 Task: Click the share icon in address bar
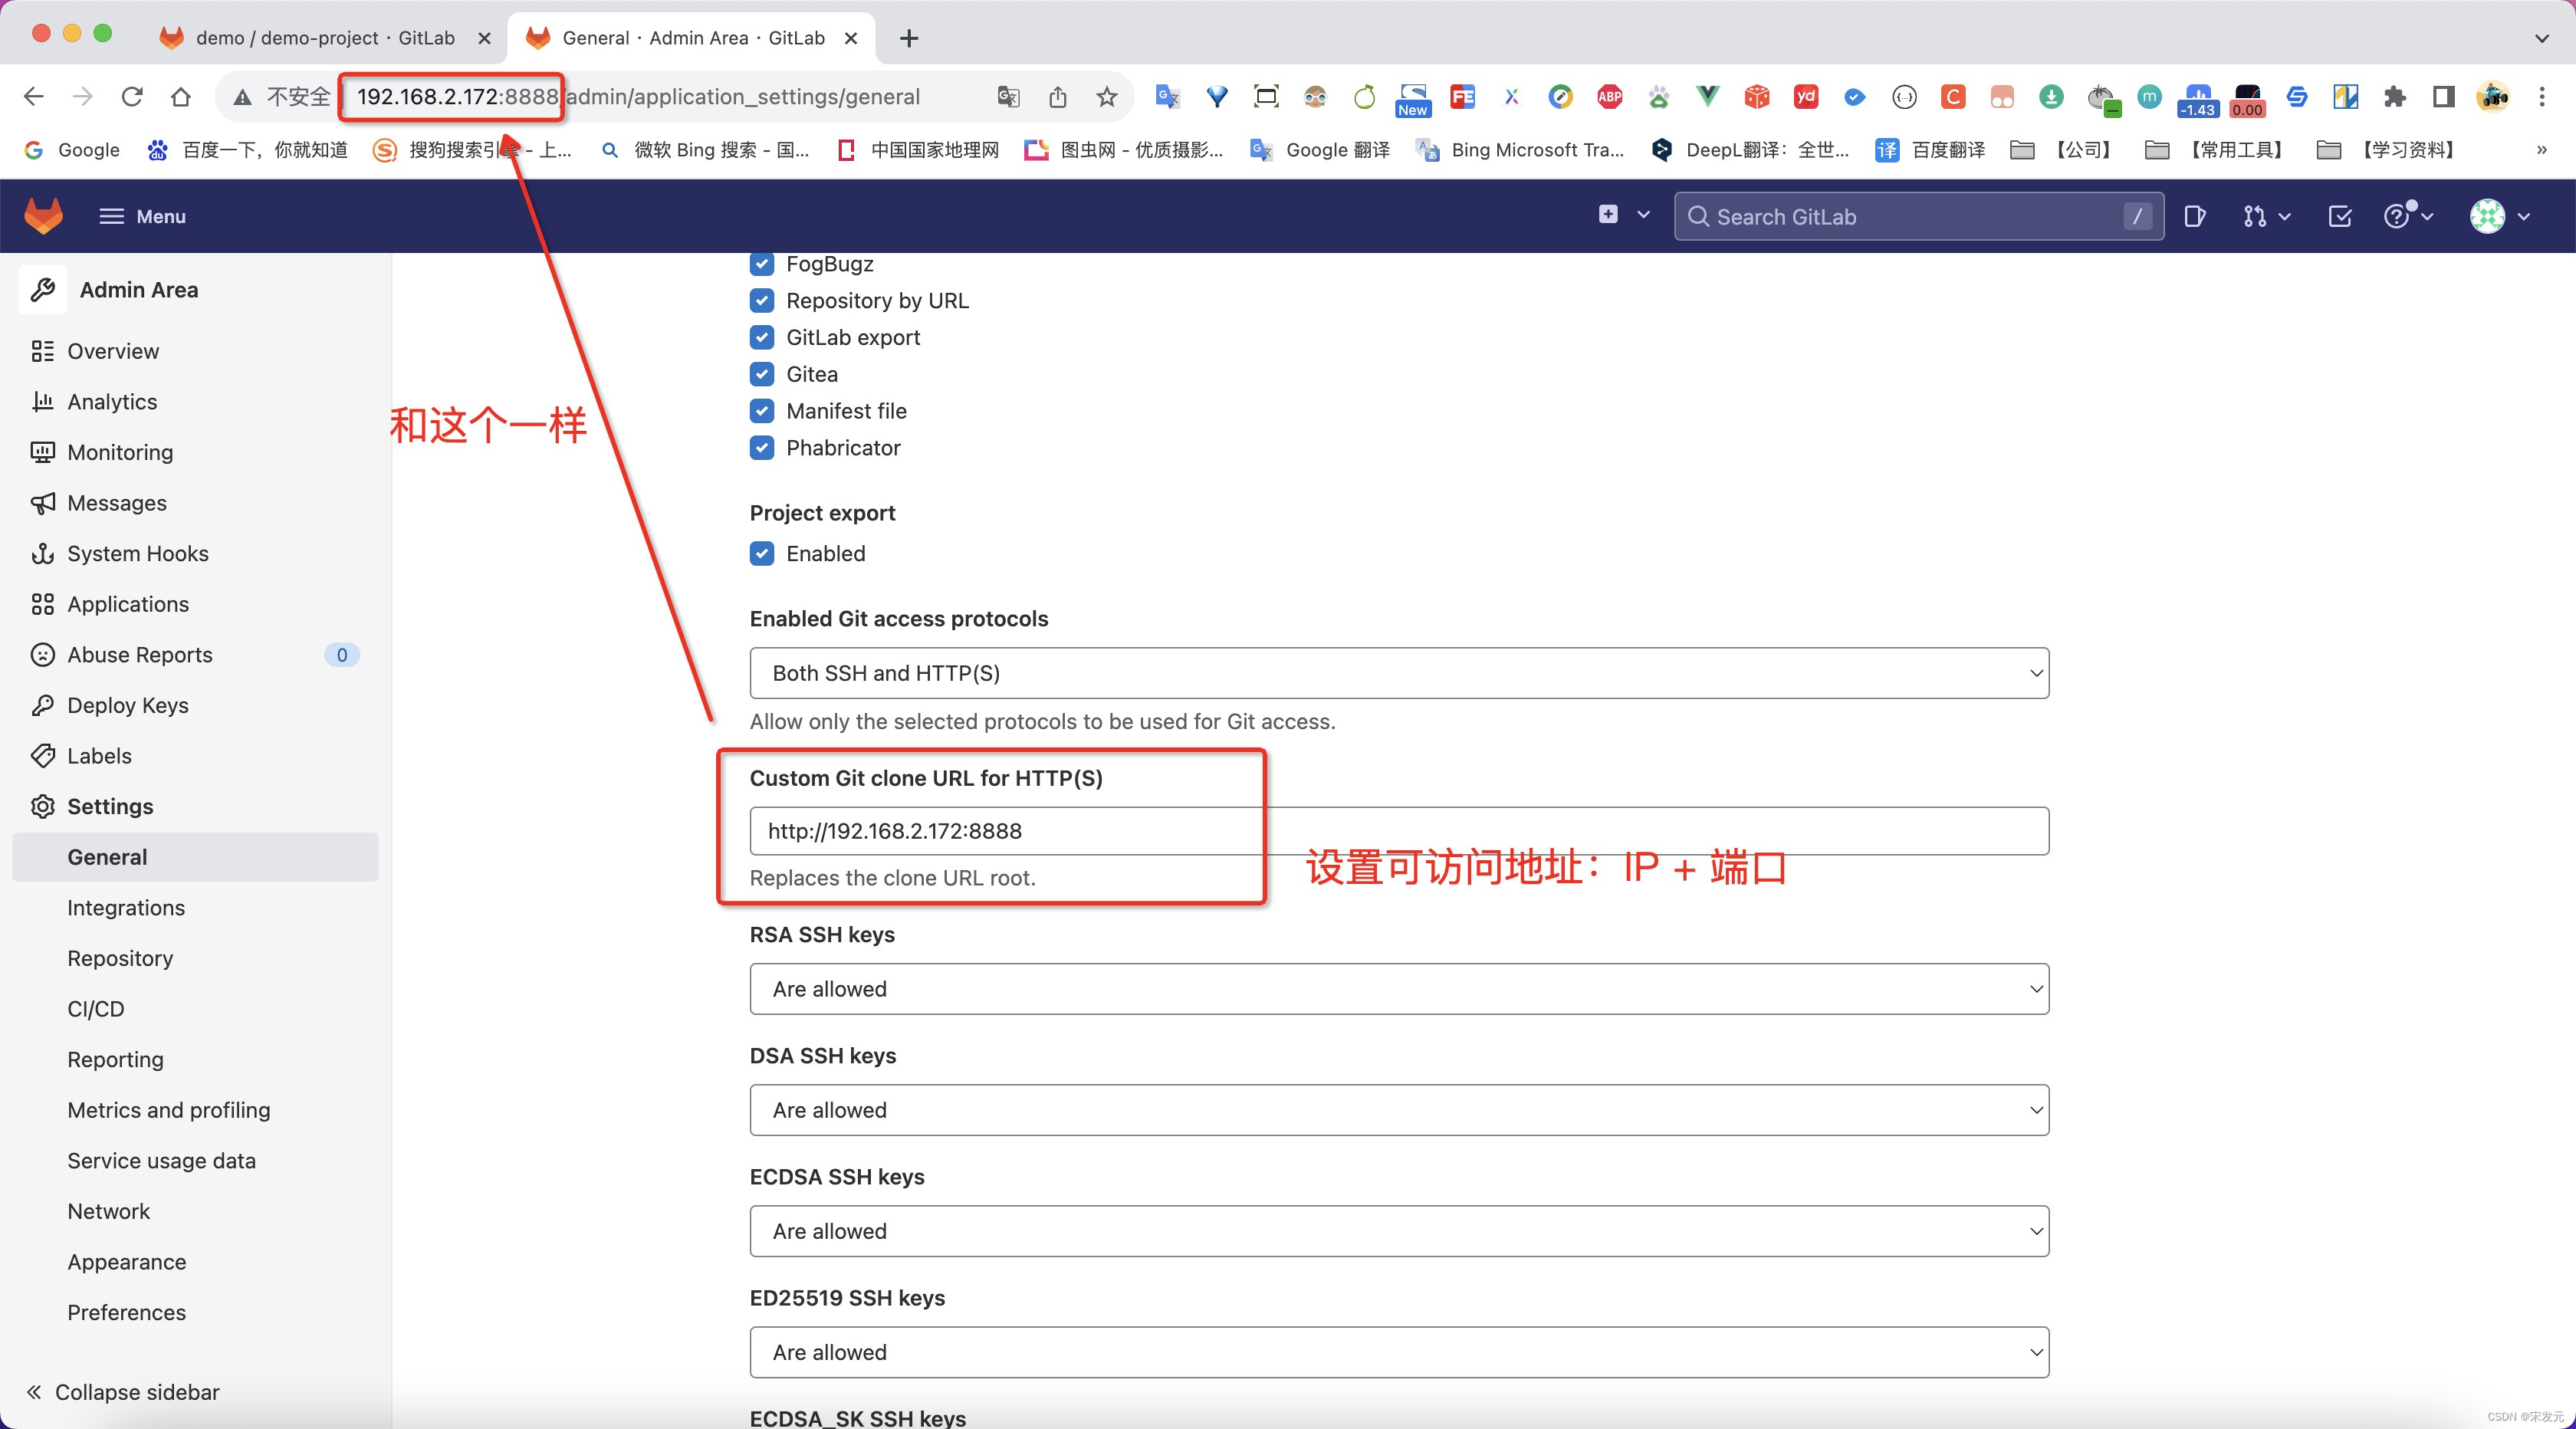(x=1057, y=97)
